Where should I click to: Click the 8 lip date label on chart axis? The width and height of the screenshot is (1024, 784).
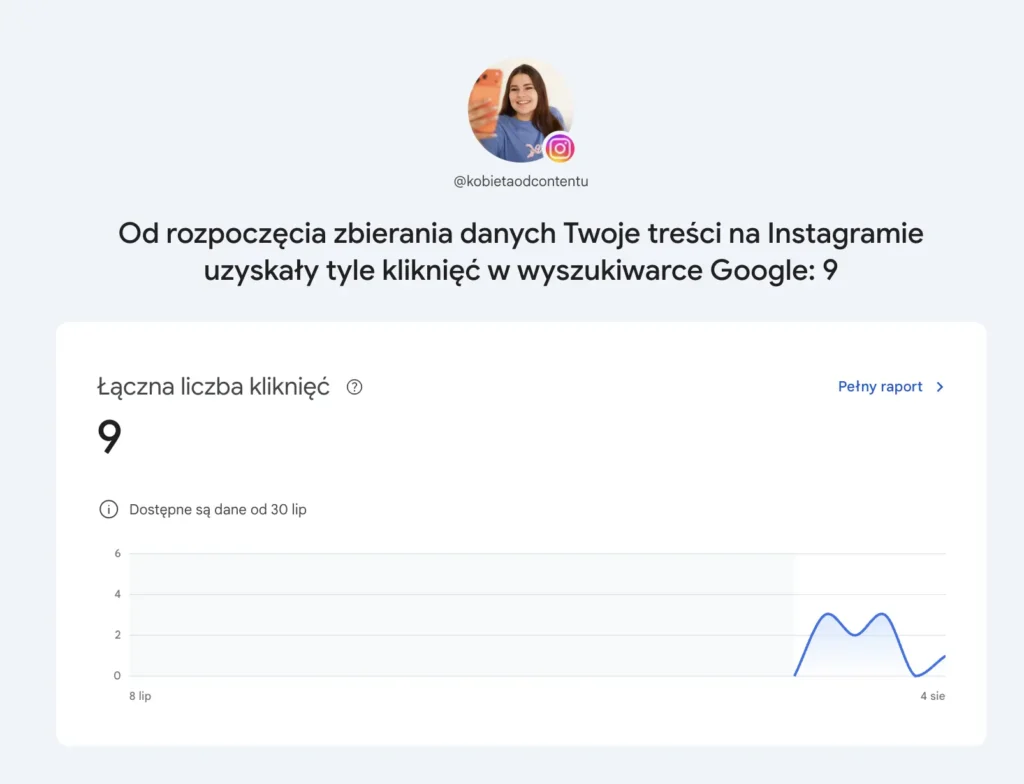pos(140,696)
